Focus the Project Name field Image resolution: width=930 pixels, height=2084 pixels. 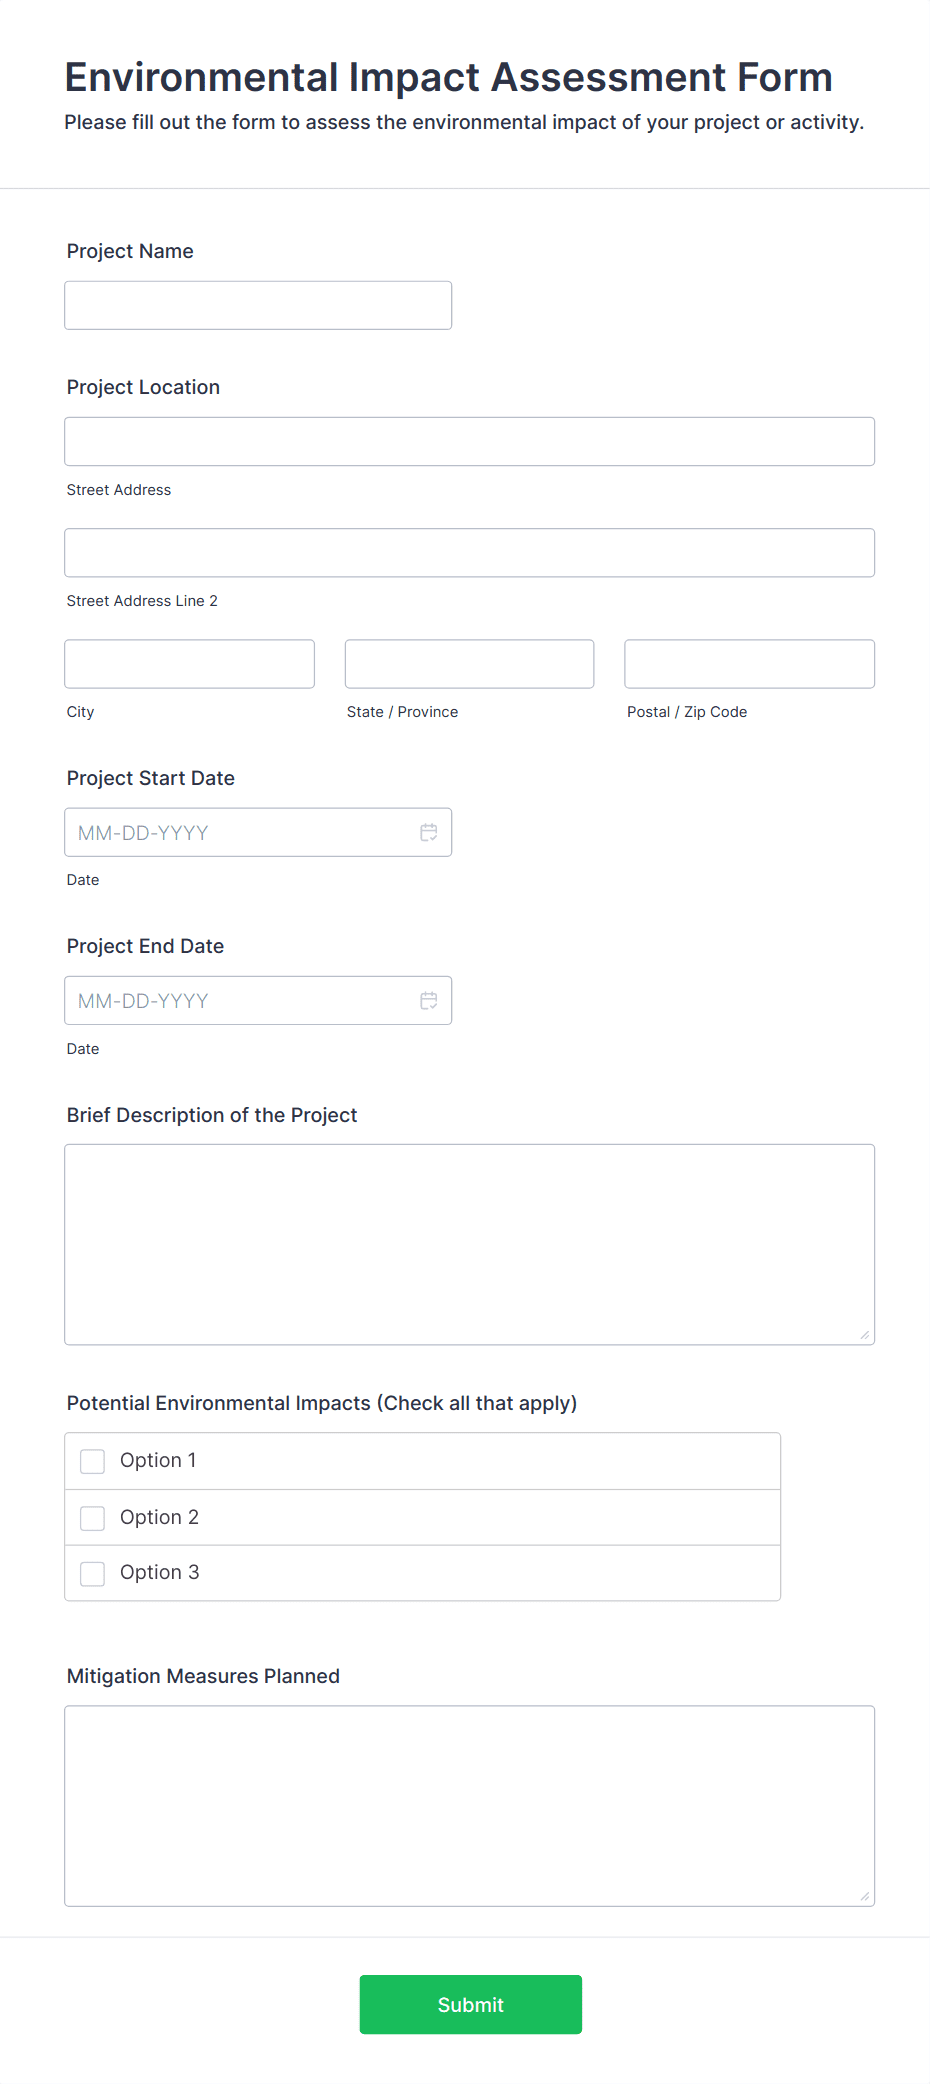pos(258,305)
